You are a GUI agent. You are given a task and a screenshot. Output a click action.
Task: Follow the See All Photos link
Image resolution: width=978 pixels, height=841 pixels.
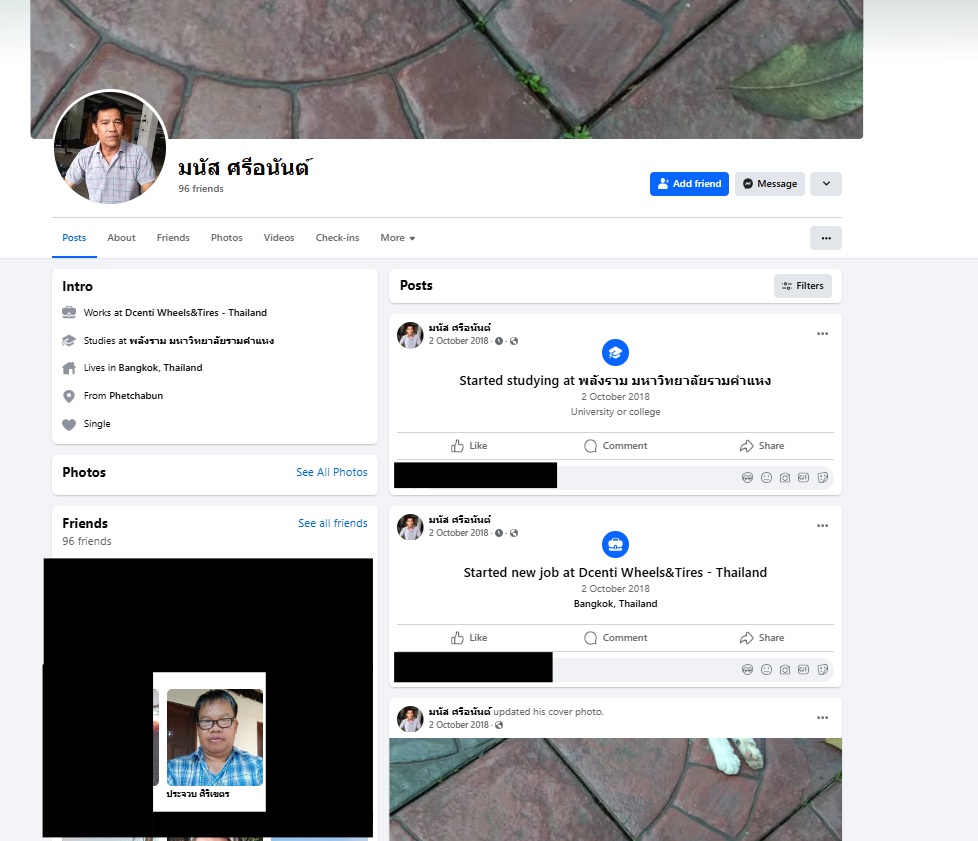[x=331, y=472]
